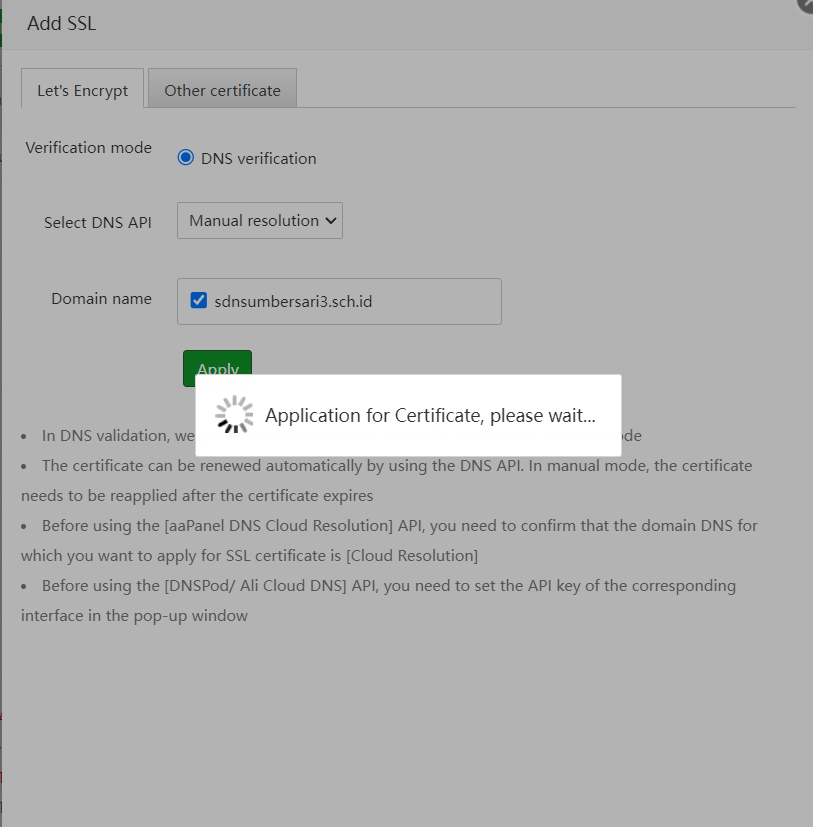Click the sdnsumbersari3.sch.id domain text
This screenshot has height=827, width=813.
[293, 301]
